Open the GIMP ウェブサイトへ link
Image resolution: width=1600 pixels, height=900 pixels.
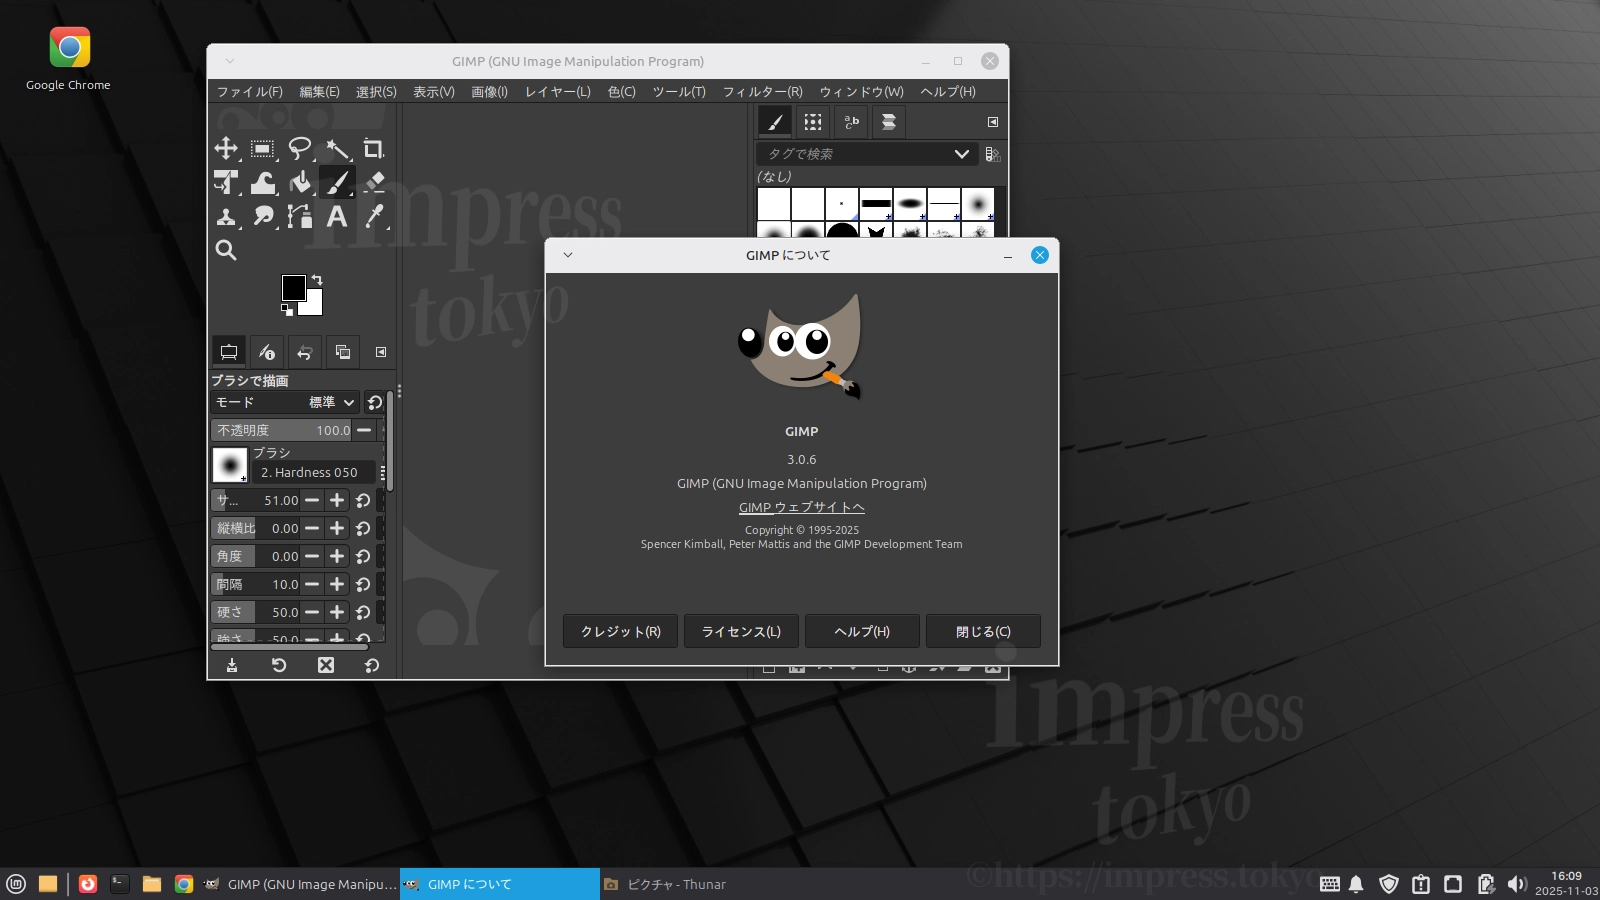(x=802, y=507)
